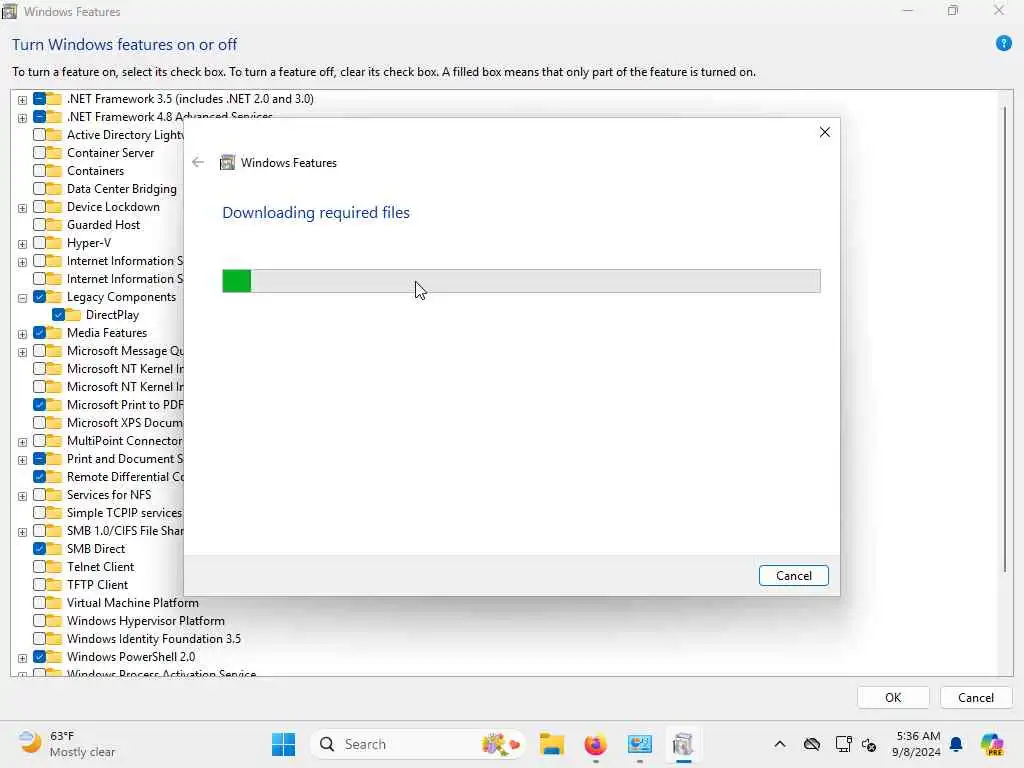This screenshot has width=1024, height=768.
Task: Select the Windows Identity Foundation 3.5 label
Action: pyautogui.click(x=153, y=639)
